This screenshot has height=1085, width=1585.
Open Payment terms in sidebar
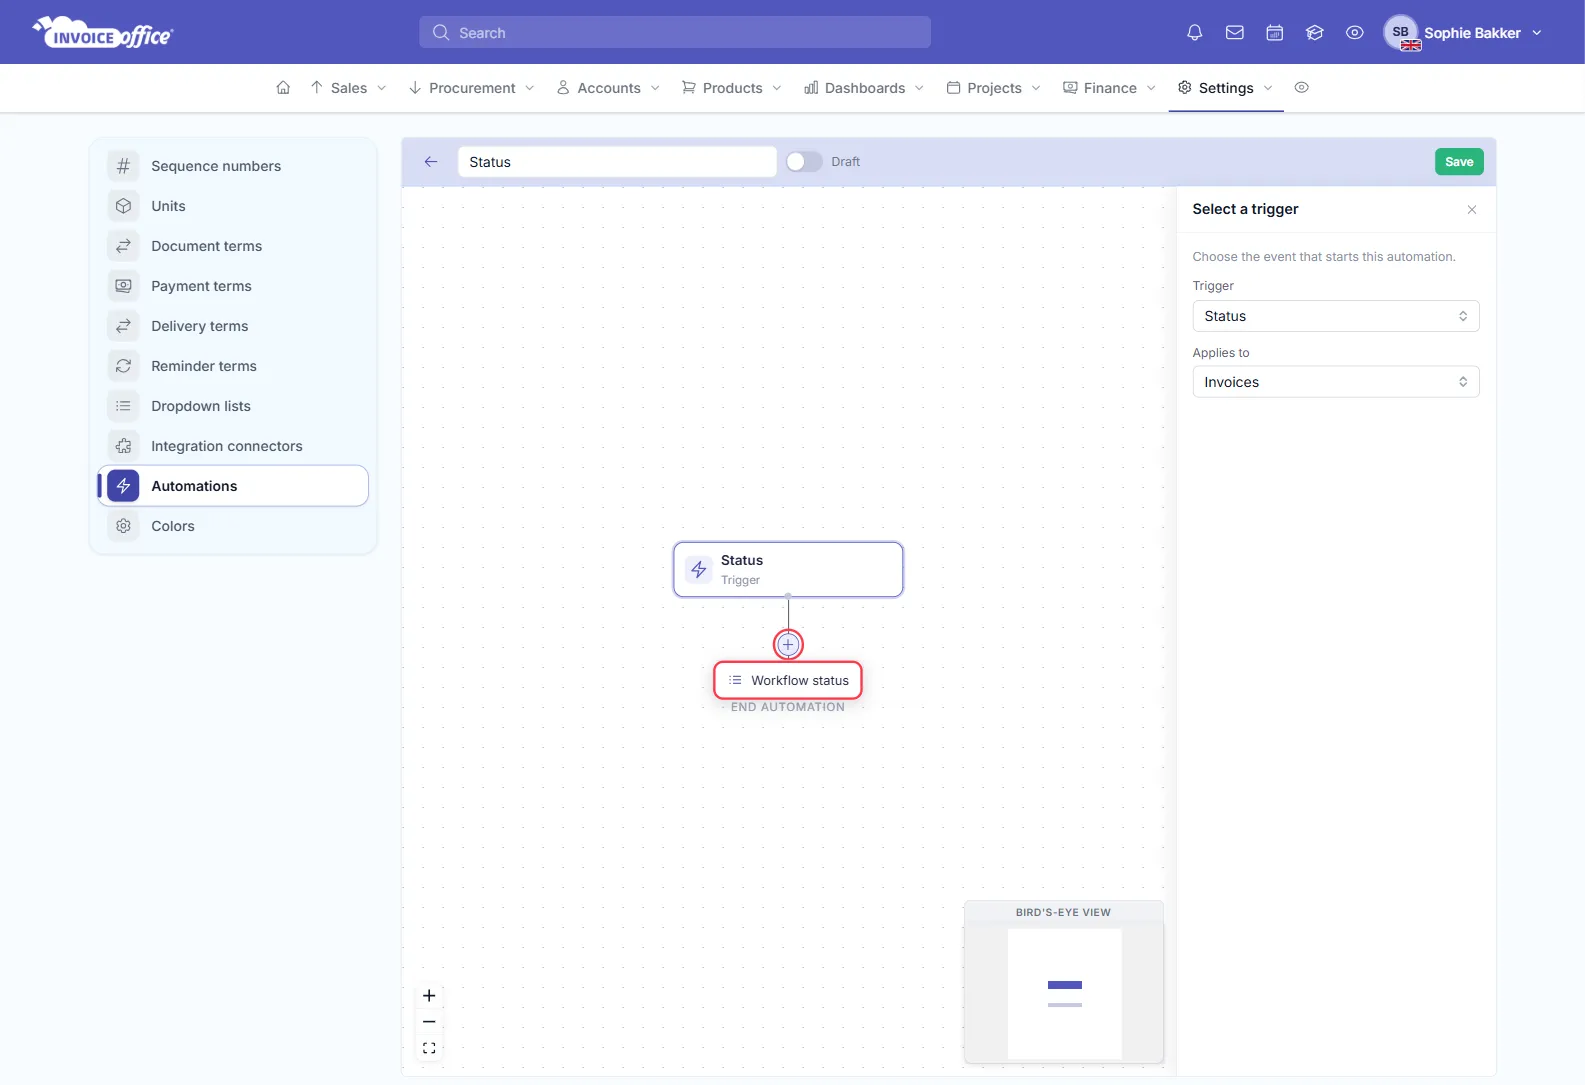click(233, 286)
